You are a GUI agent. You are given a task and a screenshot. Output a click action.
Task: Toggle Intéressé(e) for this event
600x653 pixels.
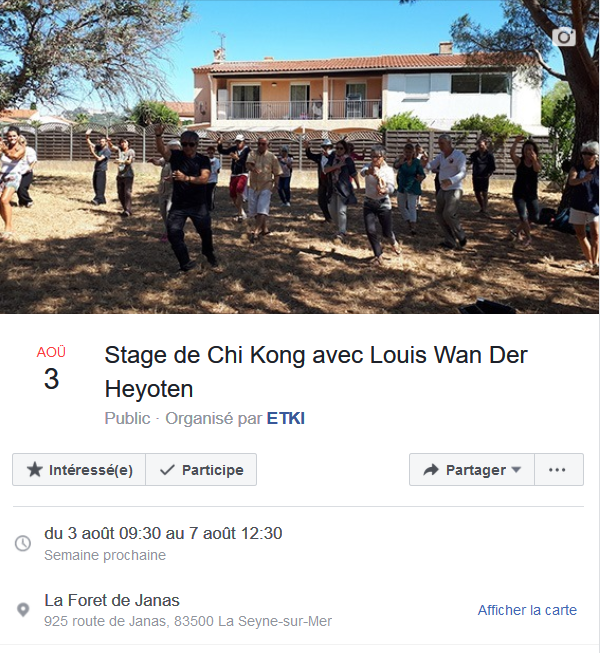click(x=79, y=470)
